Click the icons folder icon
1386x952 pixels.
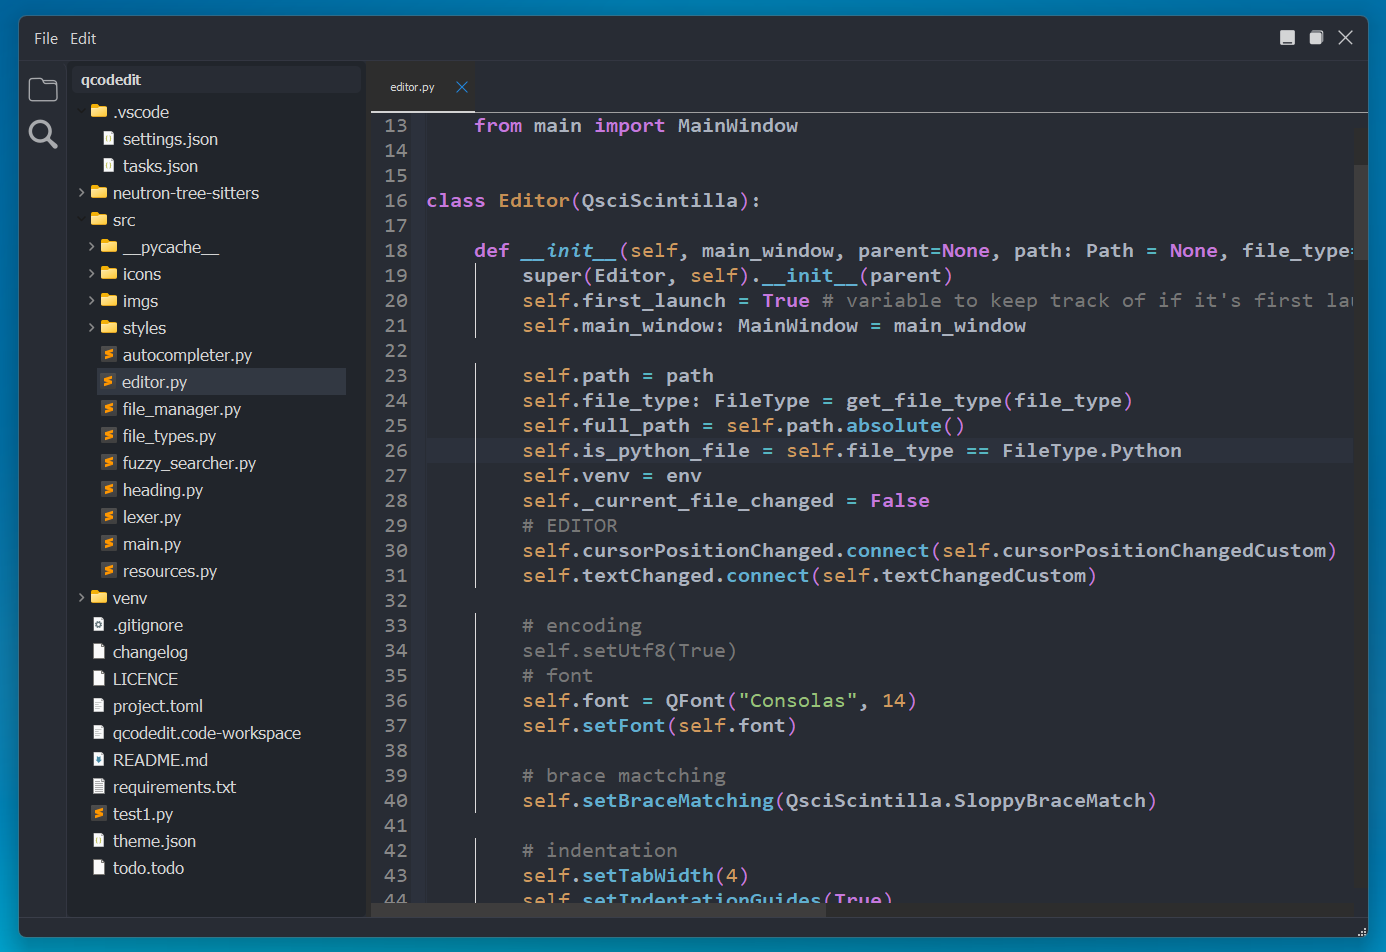click(x=109, y=273)
